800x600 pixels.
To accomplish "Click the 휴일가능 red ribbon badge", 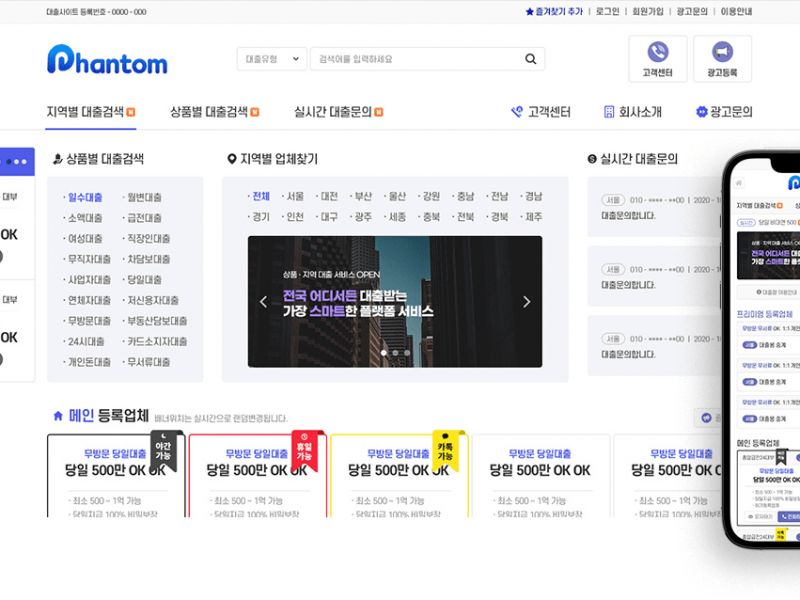I will 304,451.
